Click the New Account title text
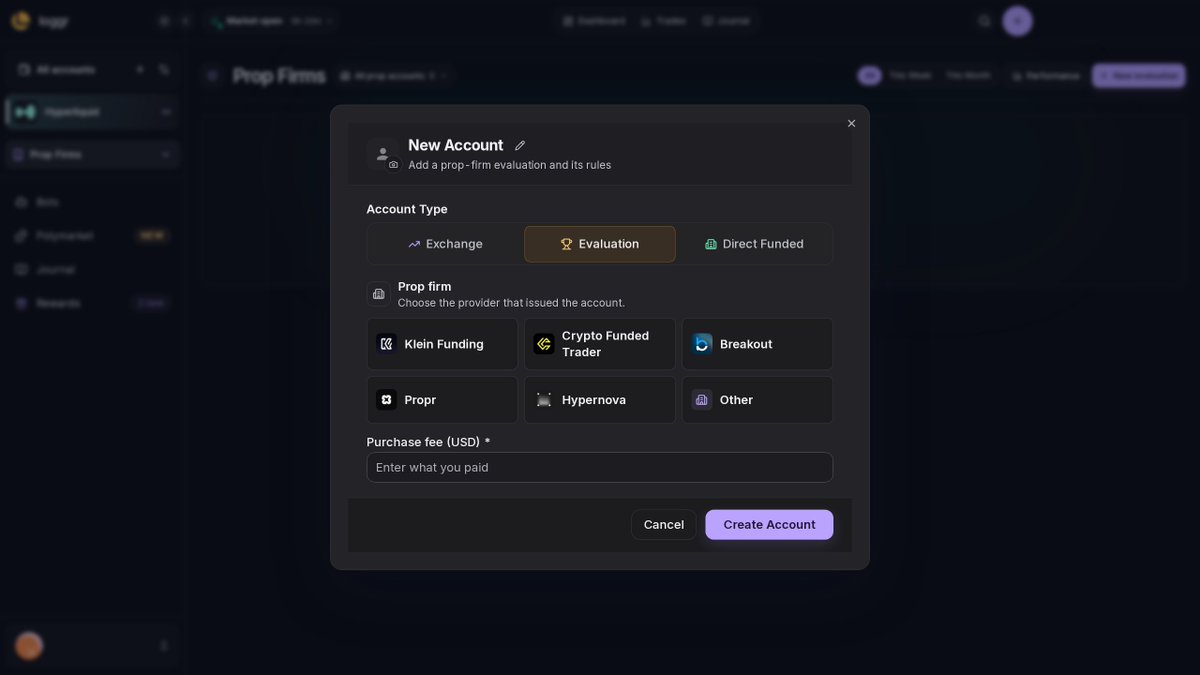Image resolution: width=1200 pixels, height=675 pixels. [x=455, y=145]
